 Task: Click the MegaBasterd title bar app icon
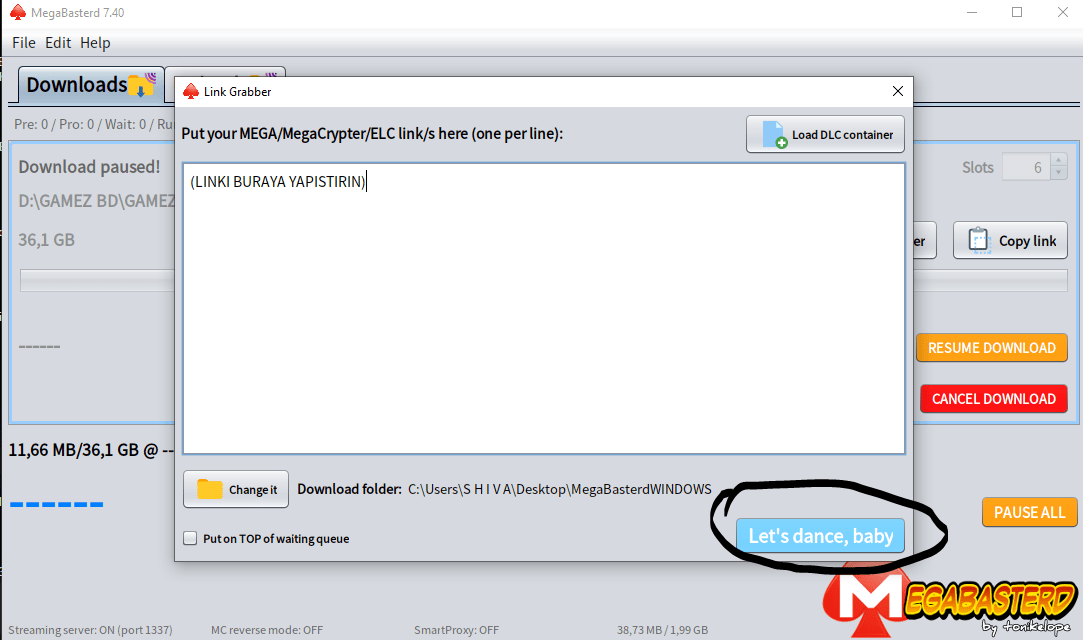coord(17,12)
